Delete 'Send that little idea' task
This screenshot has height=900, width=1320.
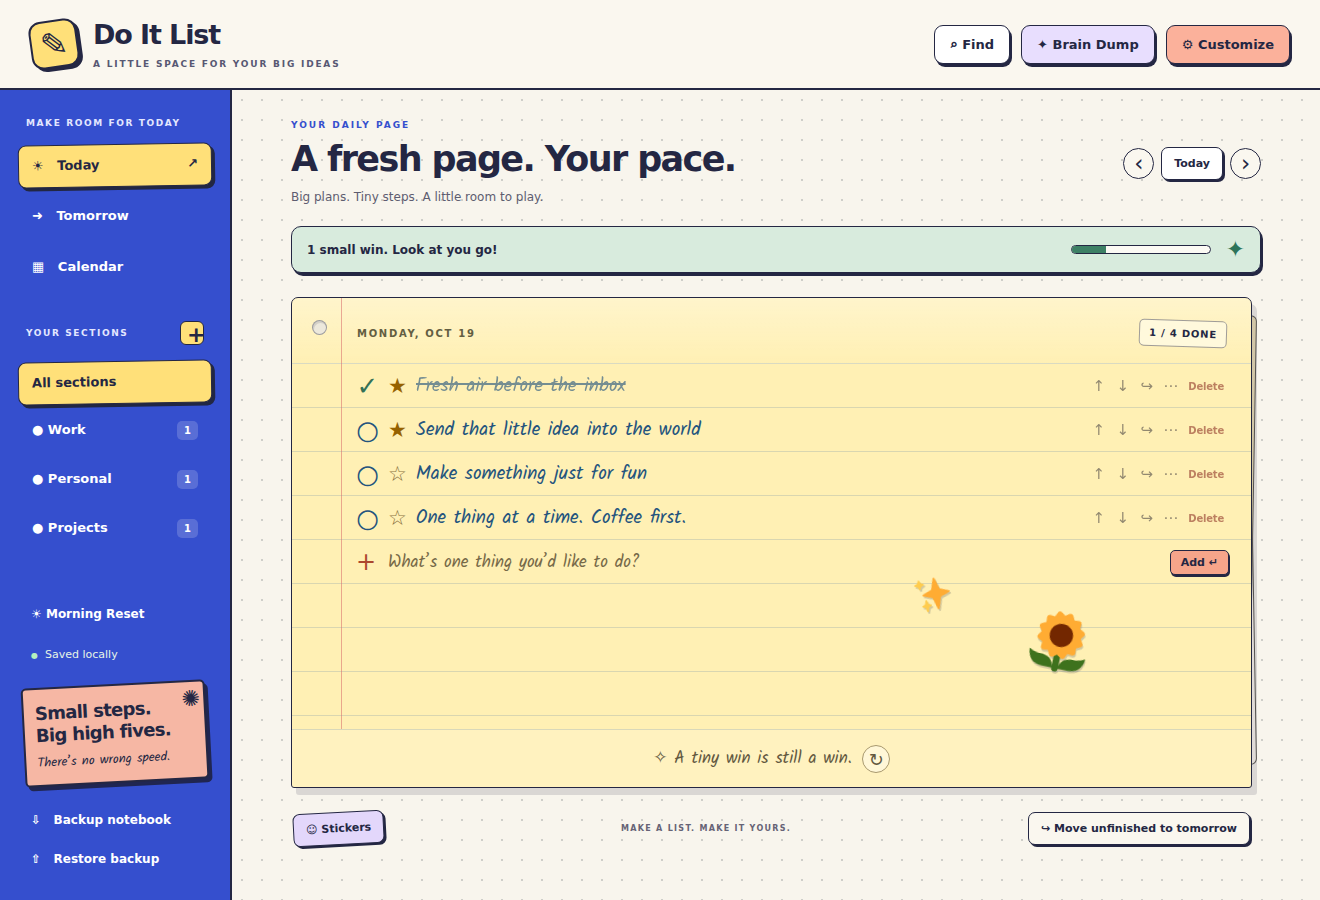pyautogui.click(x=1206, y=430)
